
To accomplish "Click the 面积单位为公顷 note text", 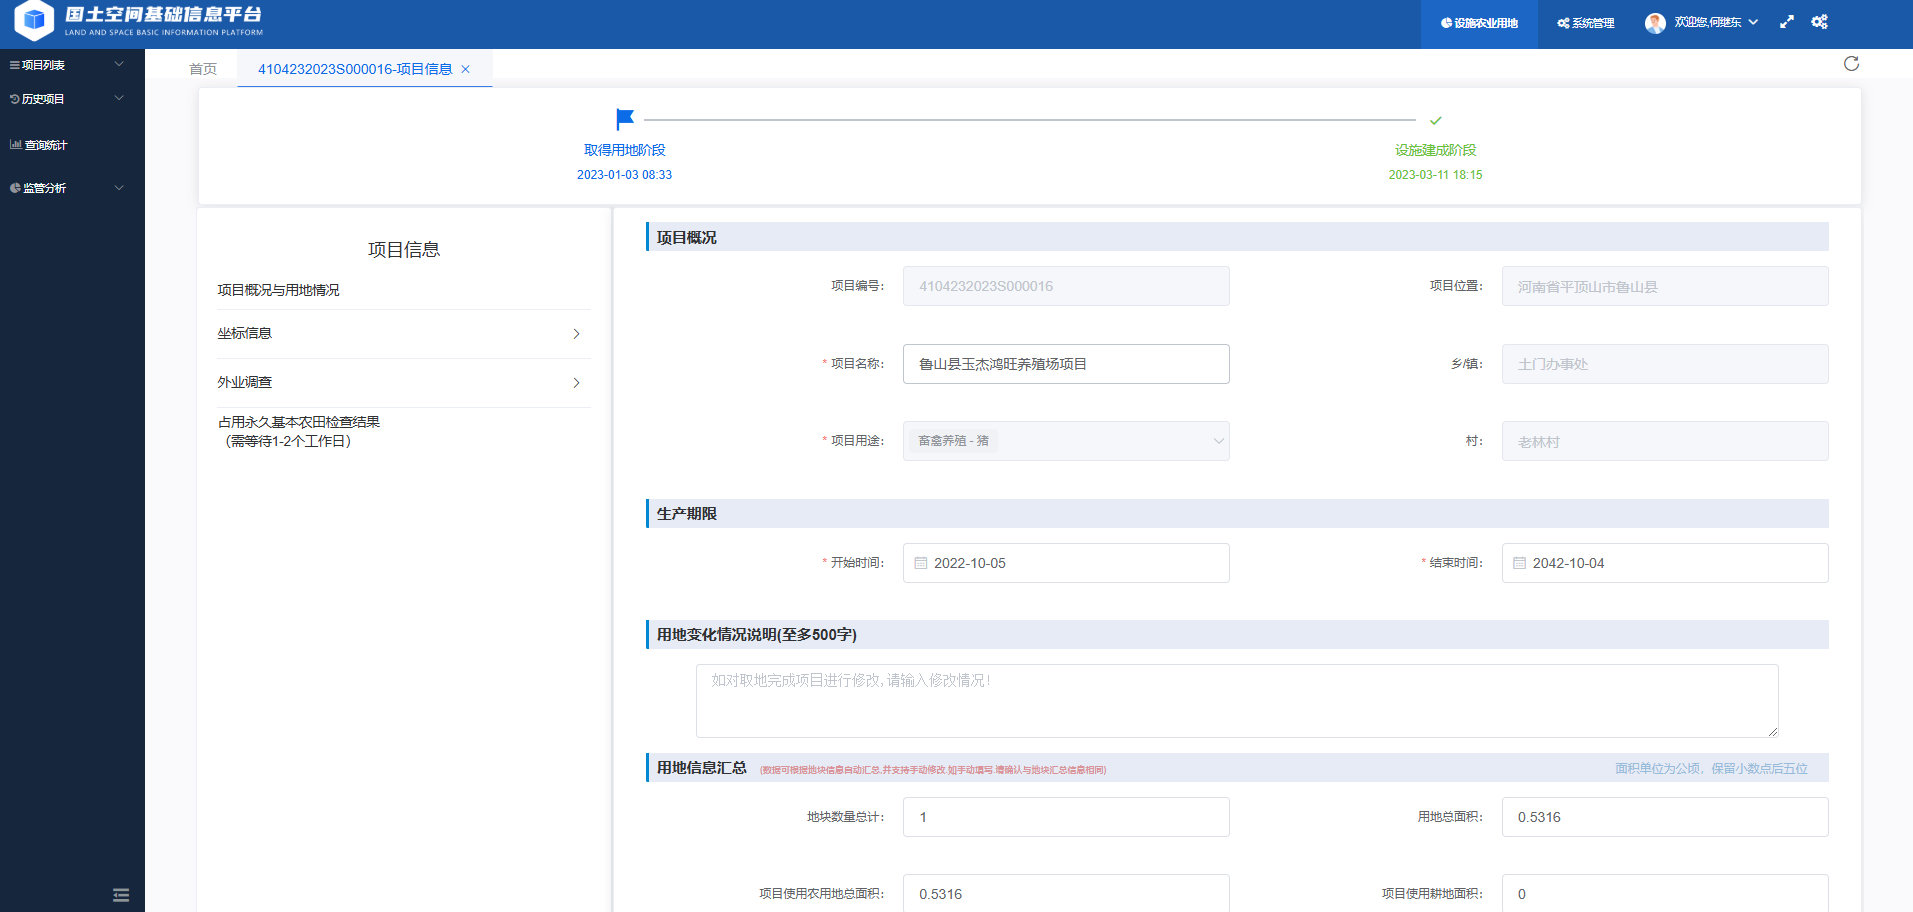I will pyautogui.click(x=1711, y=769).
